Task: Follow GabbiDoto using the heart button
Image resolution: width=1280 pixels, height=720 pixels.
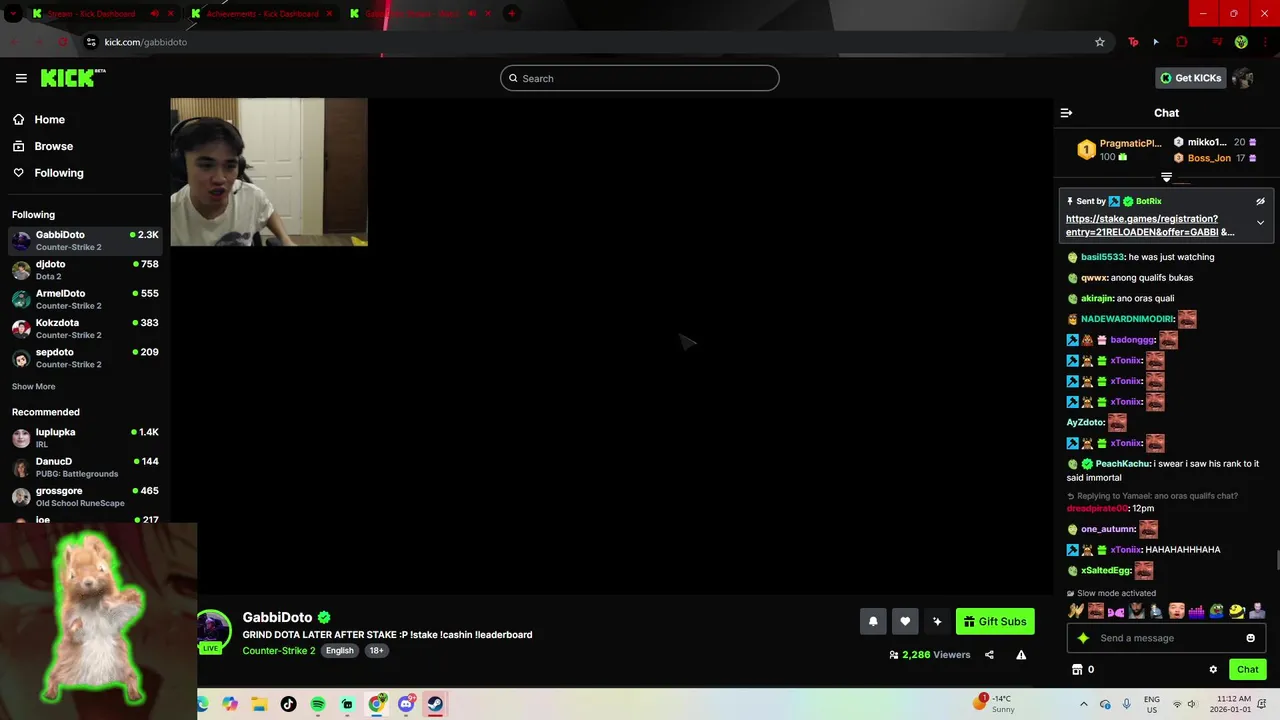Action: tap(905, 622)
